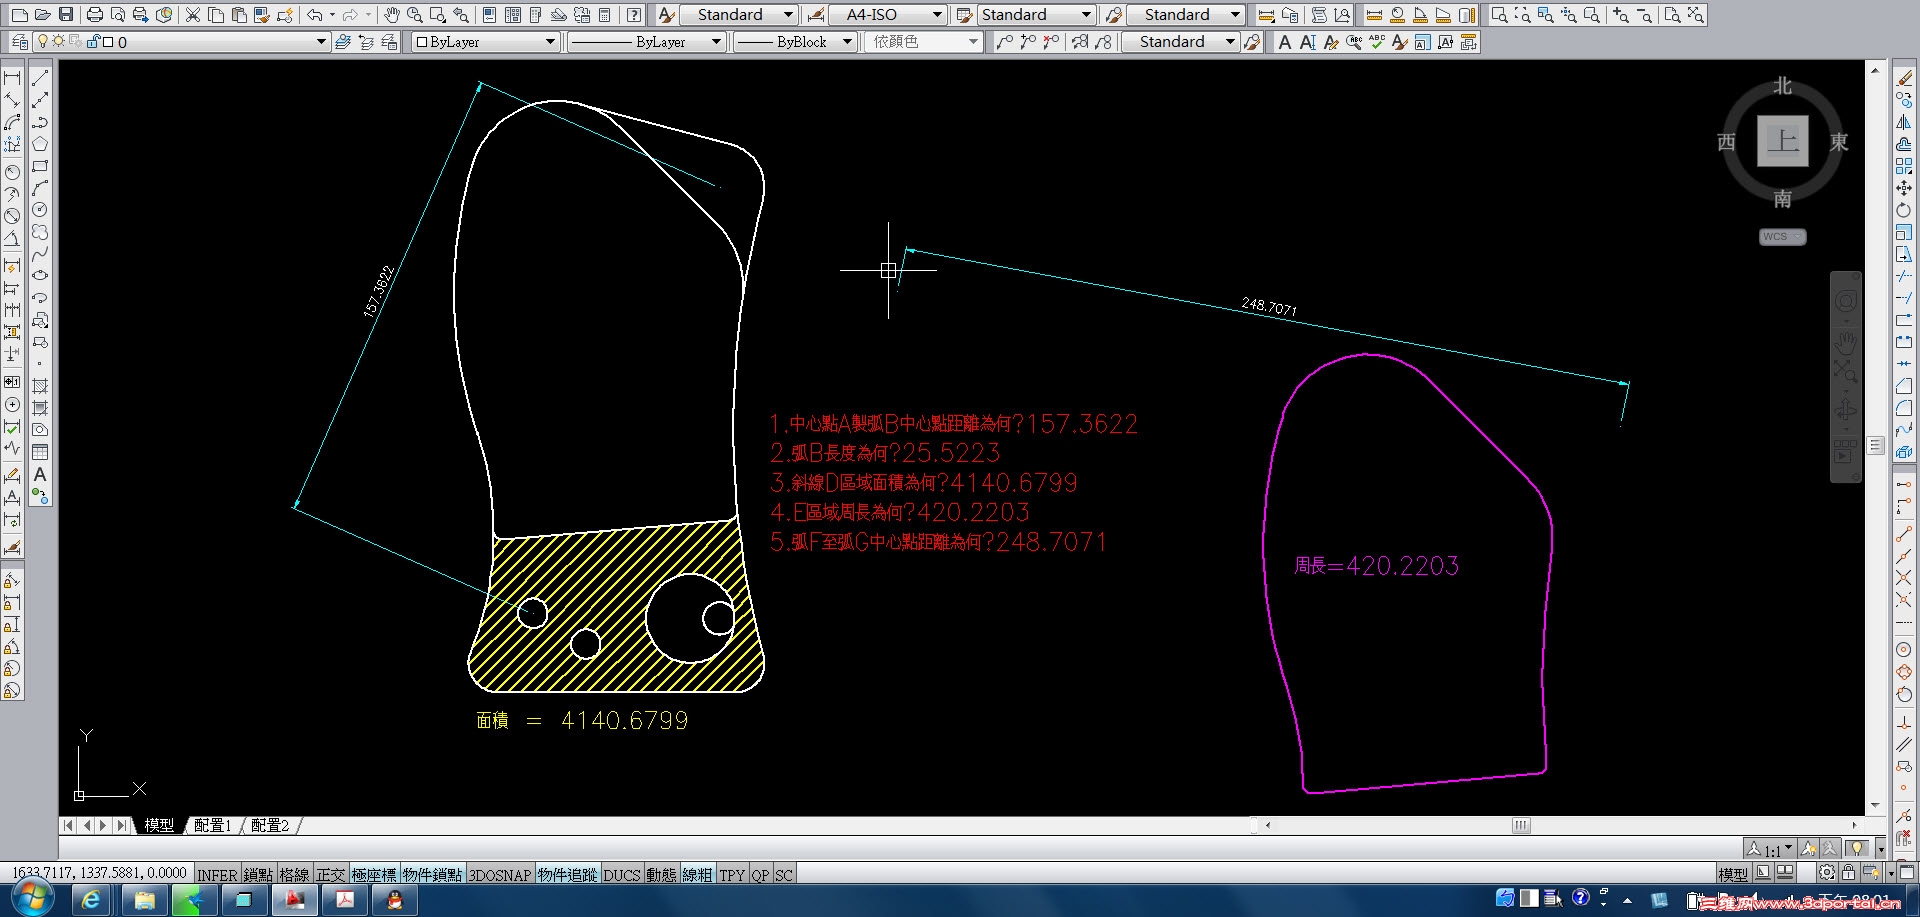Screen dimensions: 1920x917
Task: Activate Zoom Realtime magnifier
Action: pyautogui.click(x=415, y=14)
